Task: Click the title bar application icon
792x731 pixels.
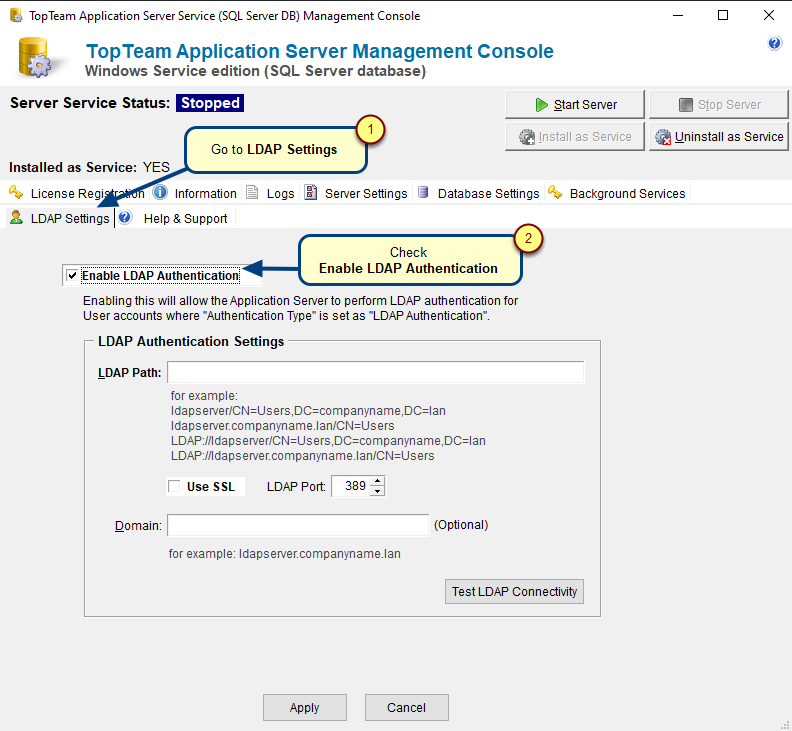Action: (16, 16)
